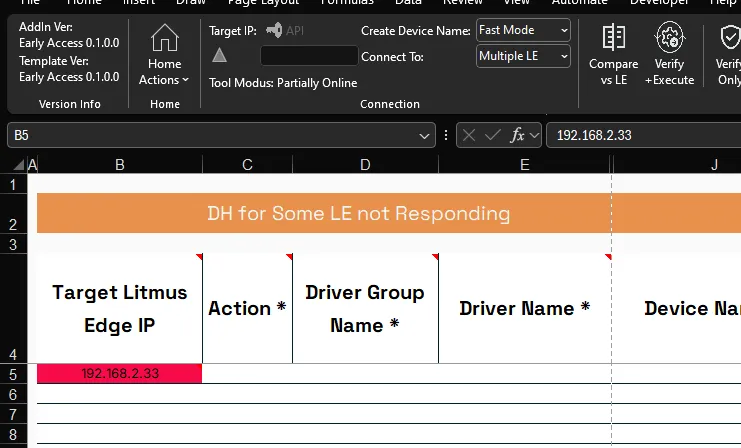Run the Verify +Execute gear icon

point(669,37)
